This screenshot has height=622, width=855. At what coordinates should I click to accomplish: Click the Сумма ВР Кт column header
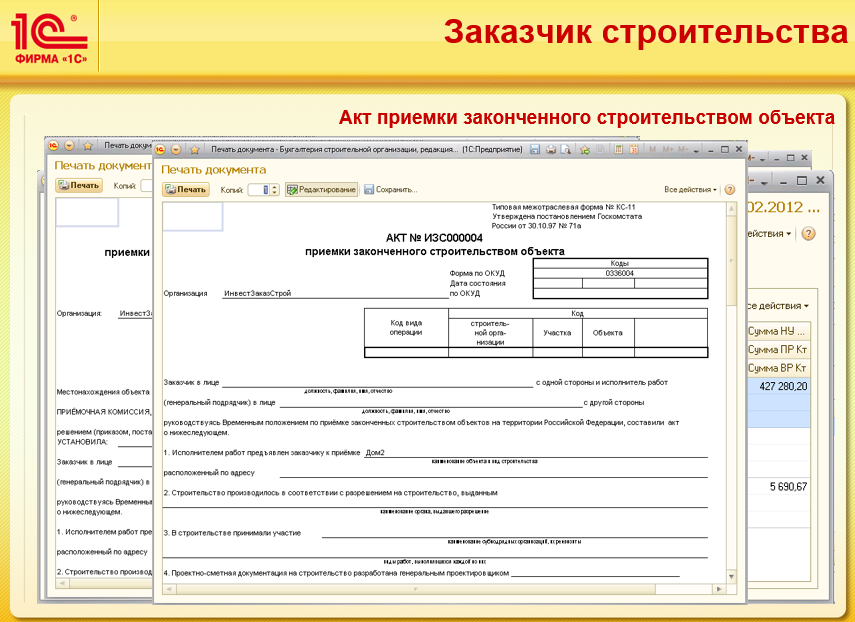click(778, 368)
